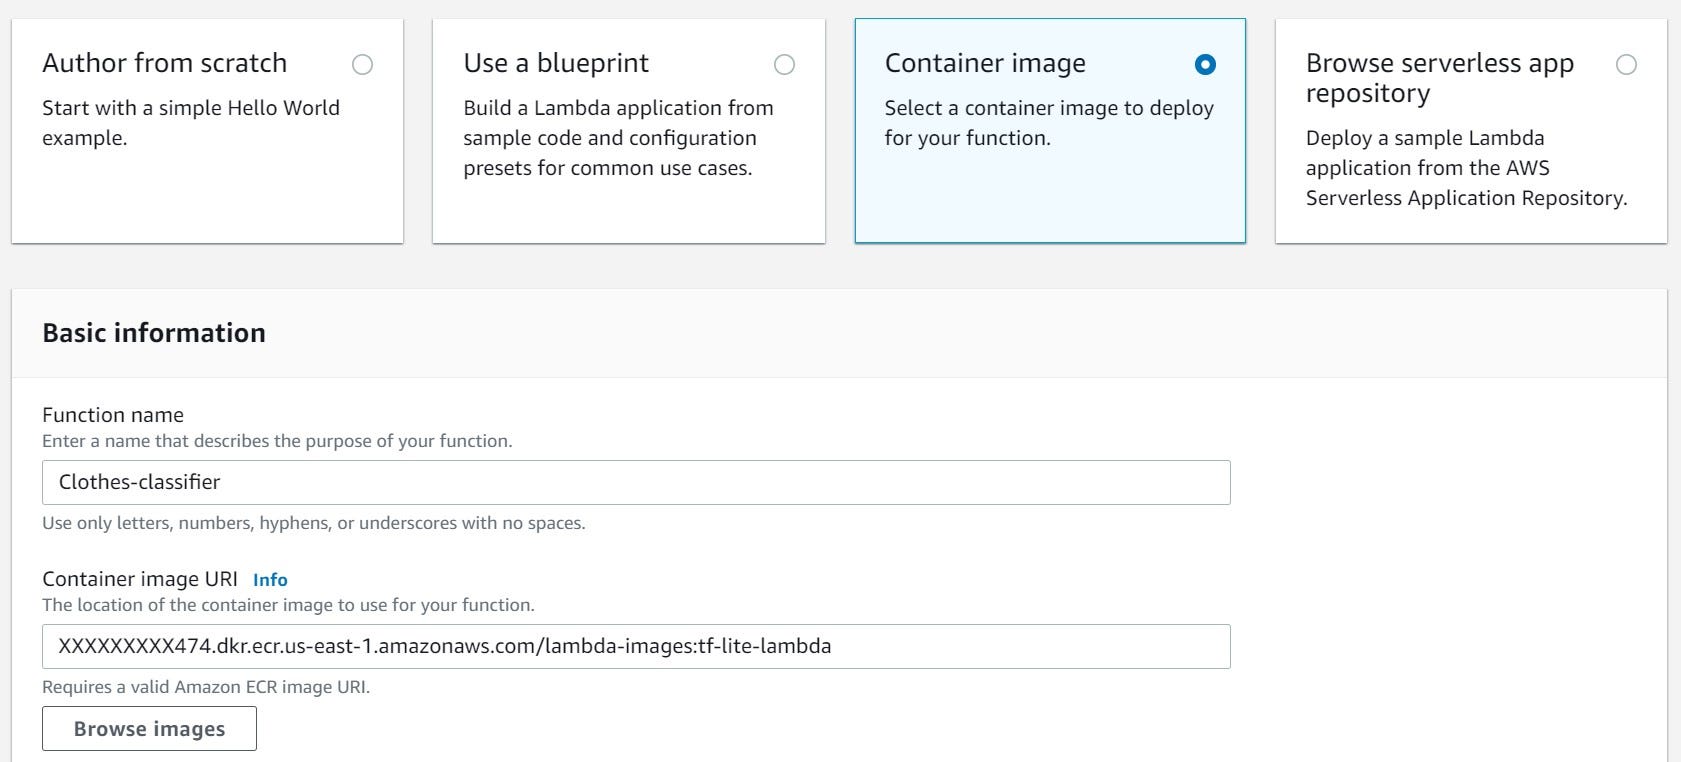Screen dimensions: 1681x762
Task: Focus the Container image URI input field
Action: tap(636, 646)
